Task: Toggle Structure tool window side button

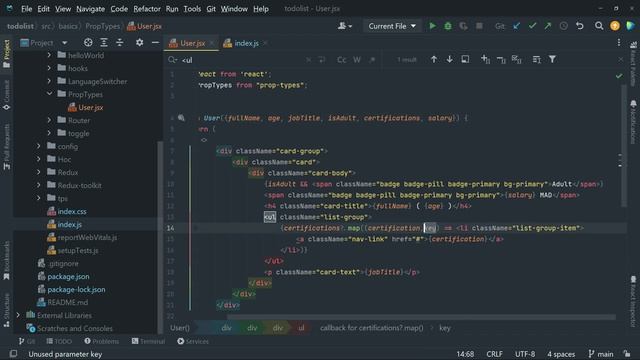Action: [x=7, y=310]
